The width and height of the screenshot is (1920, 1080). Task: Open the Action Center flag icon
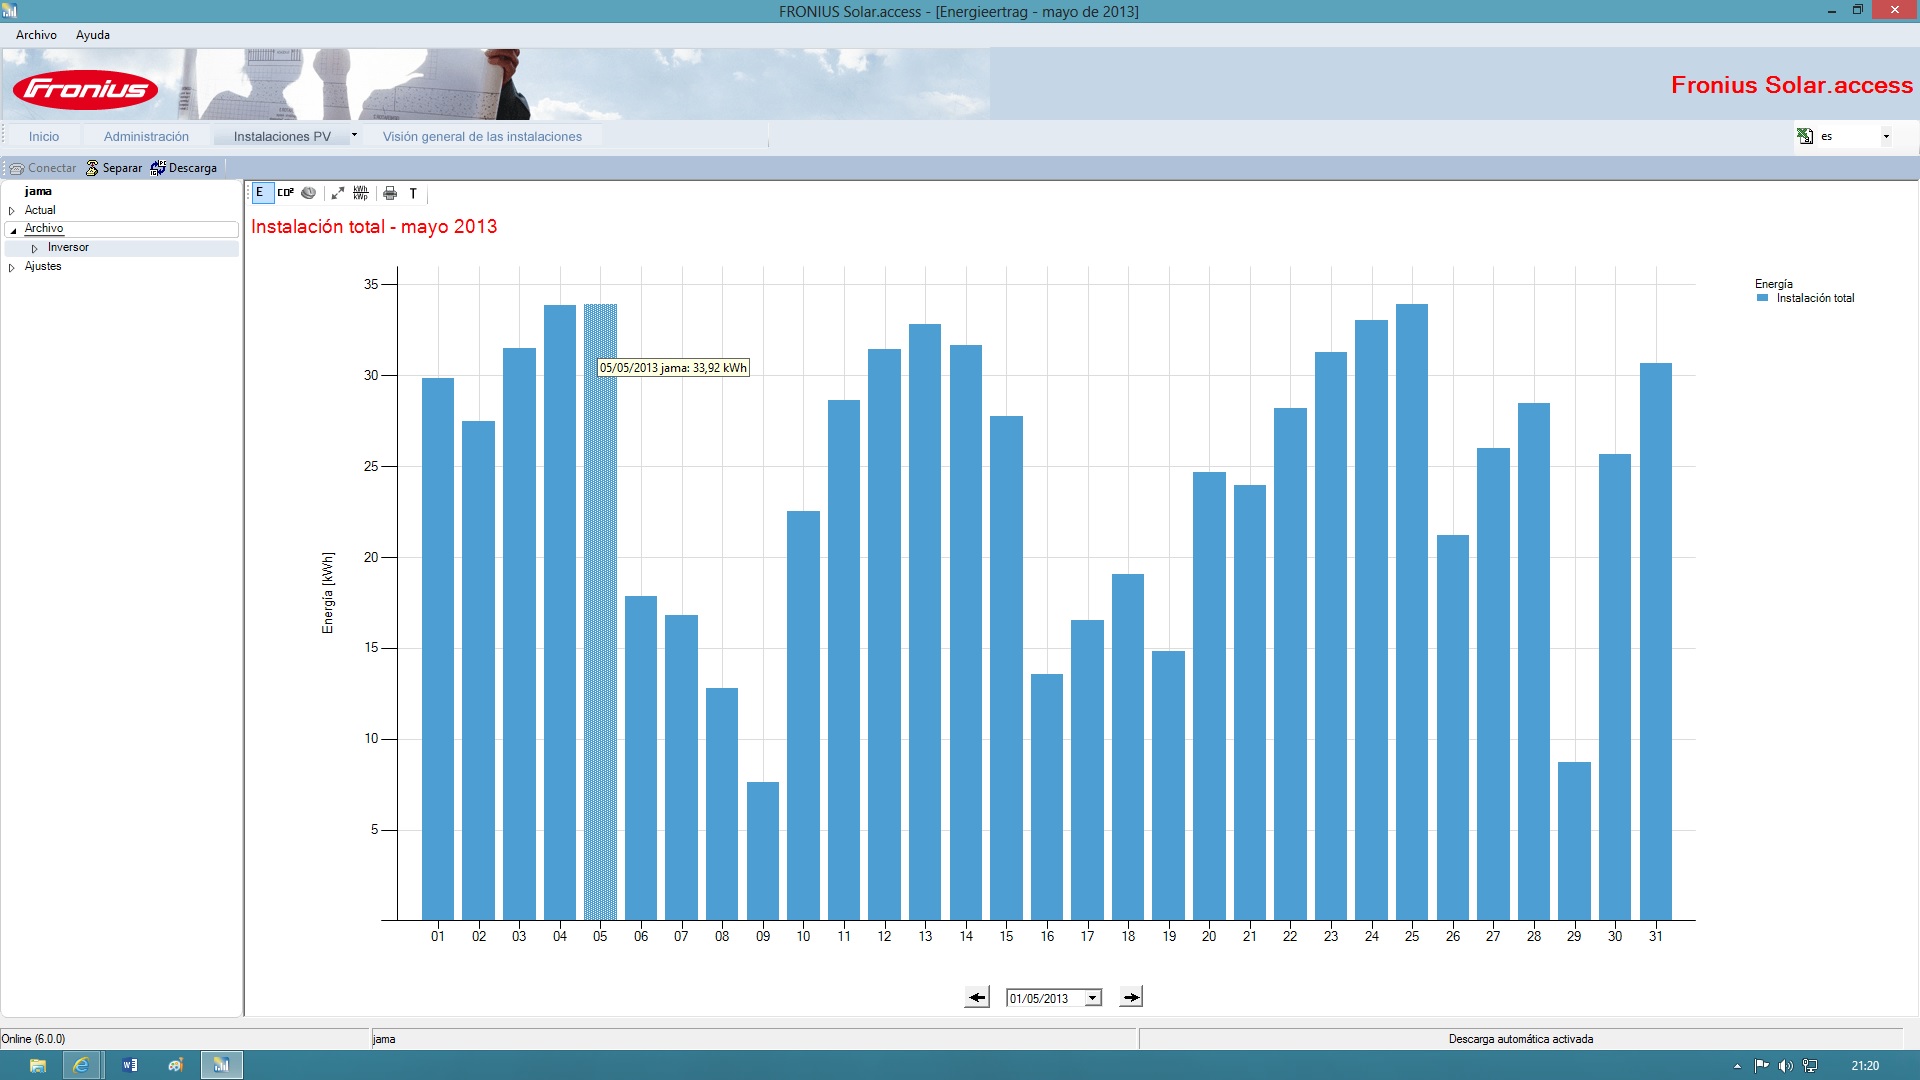click(1761, 1066)
